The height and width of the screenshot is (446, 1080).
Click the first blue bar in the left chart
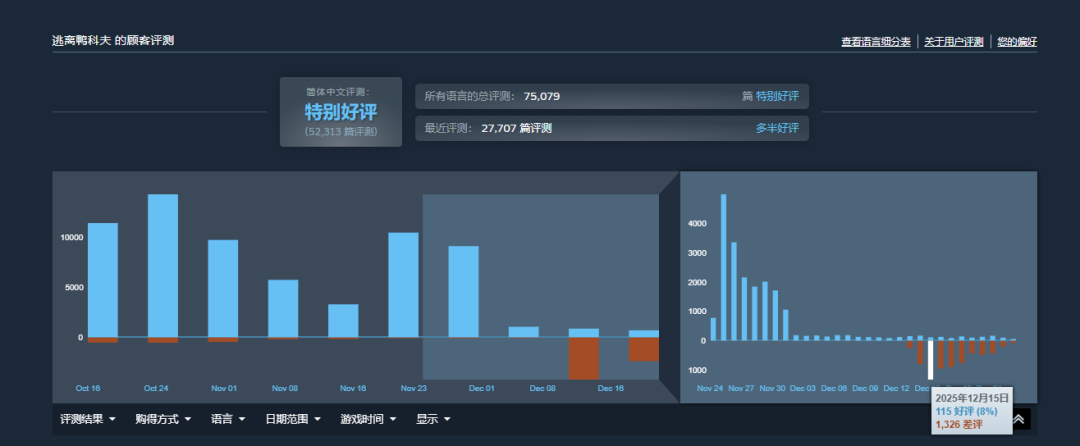103,280
